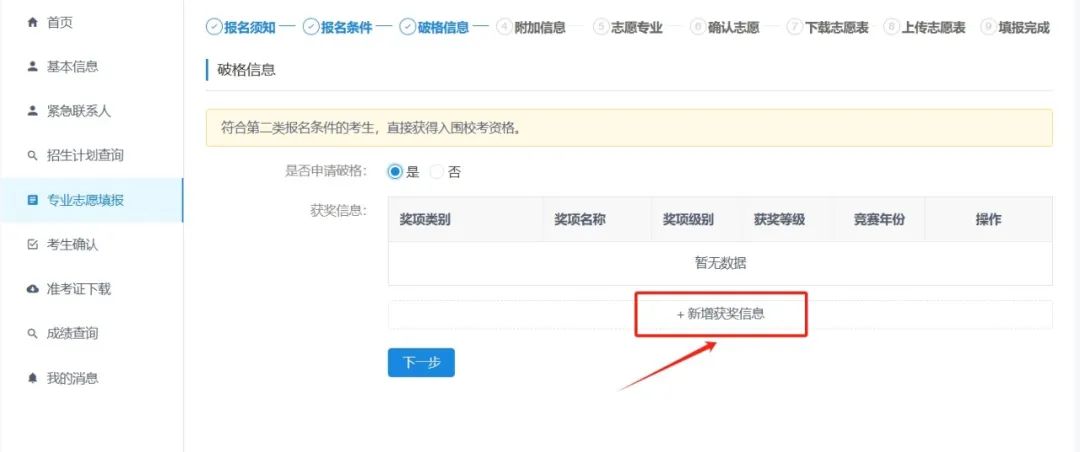Image resolution: width=1080 pixels, height=452 pixels.
Task: Click 新增获奖信息 to add an award
Action: [720, 314]
